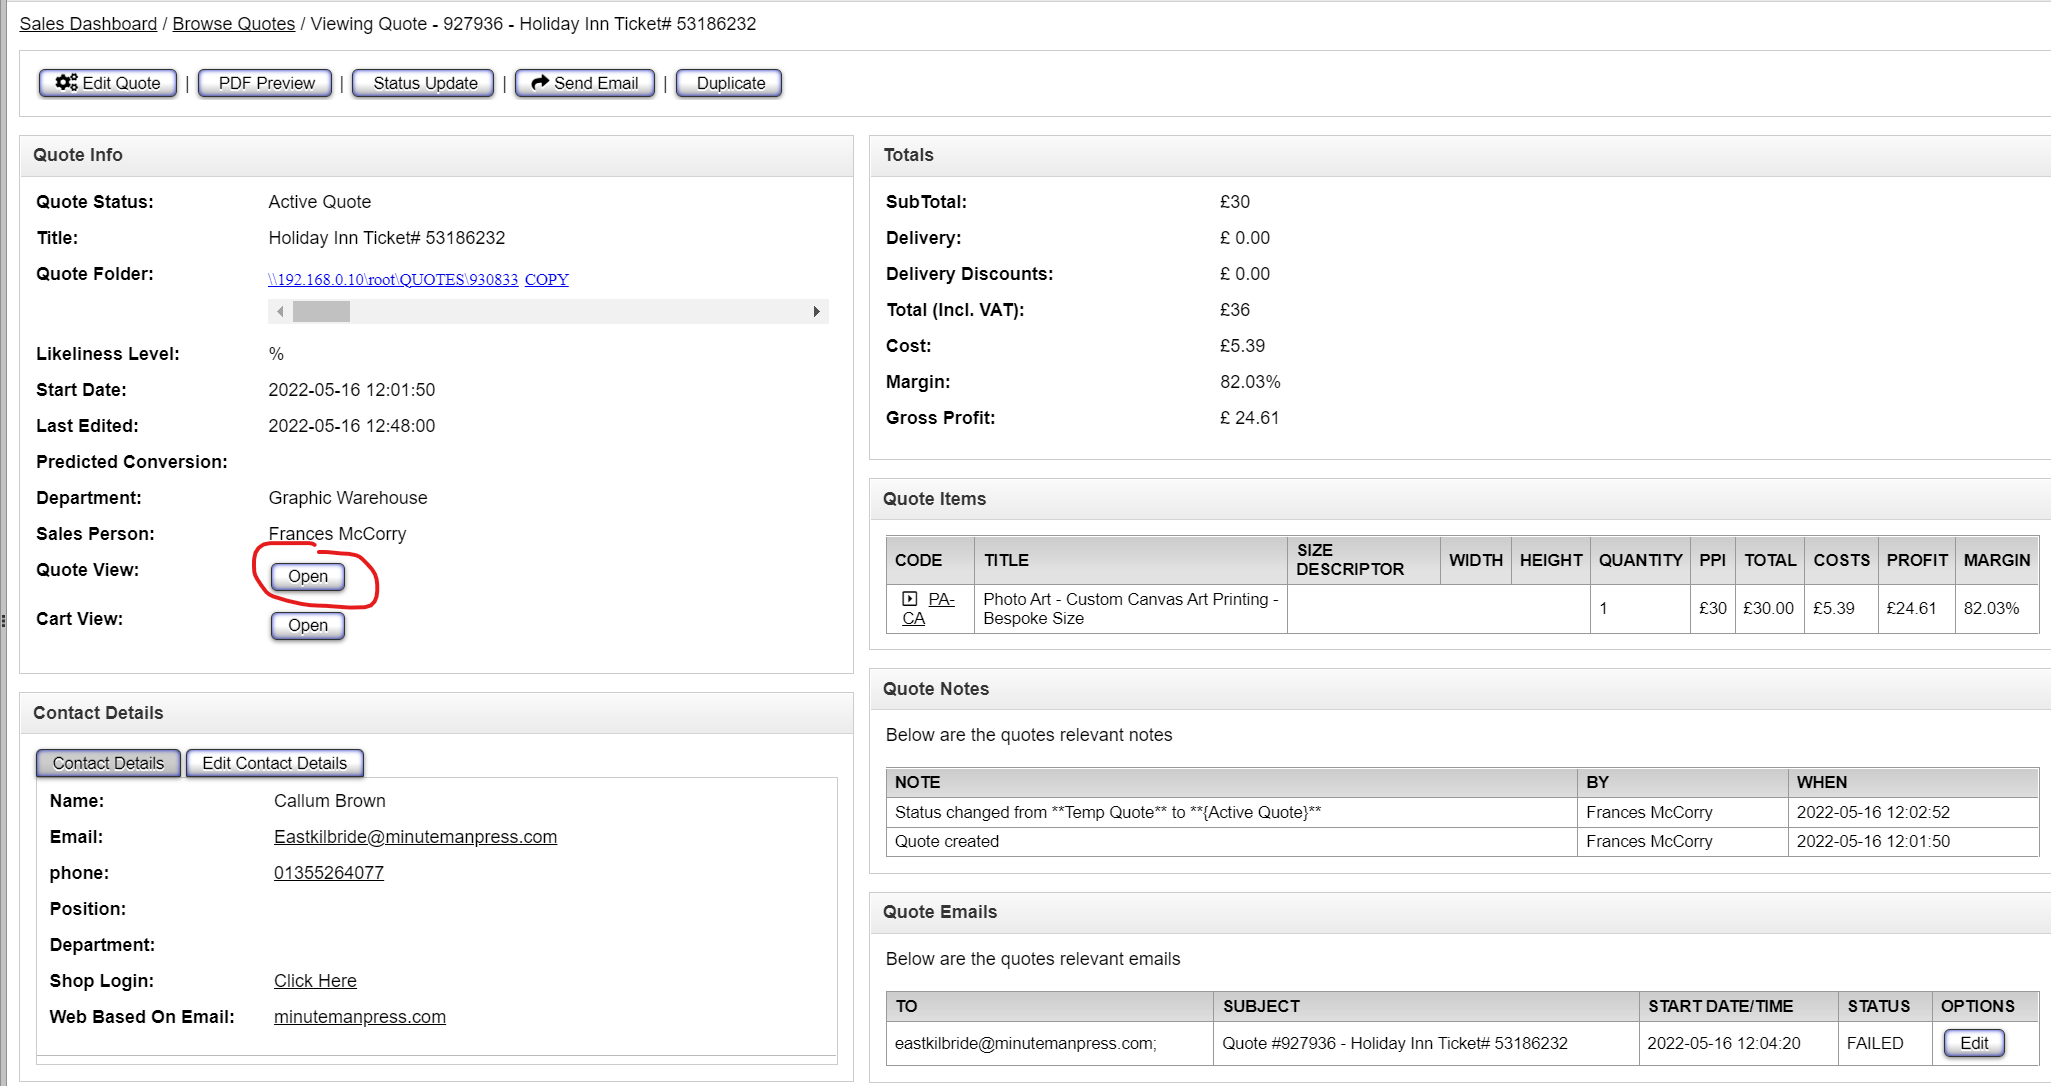
Task: Click contact name Callum Brown
Action: (x=330, y=801)
